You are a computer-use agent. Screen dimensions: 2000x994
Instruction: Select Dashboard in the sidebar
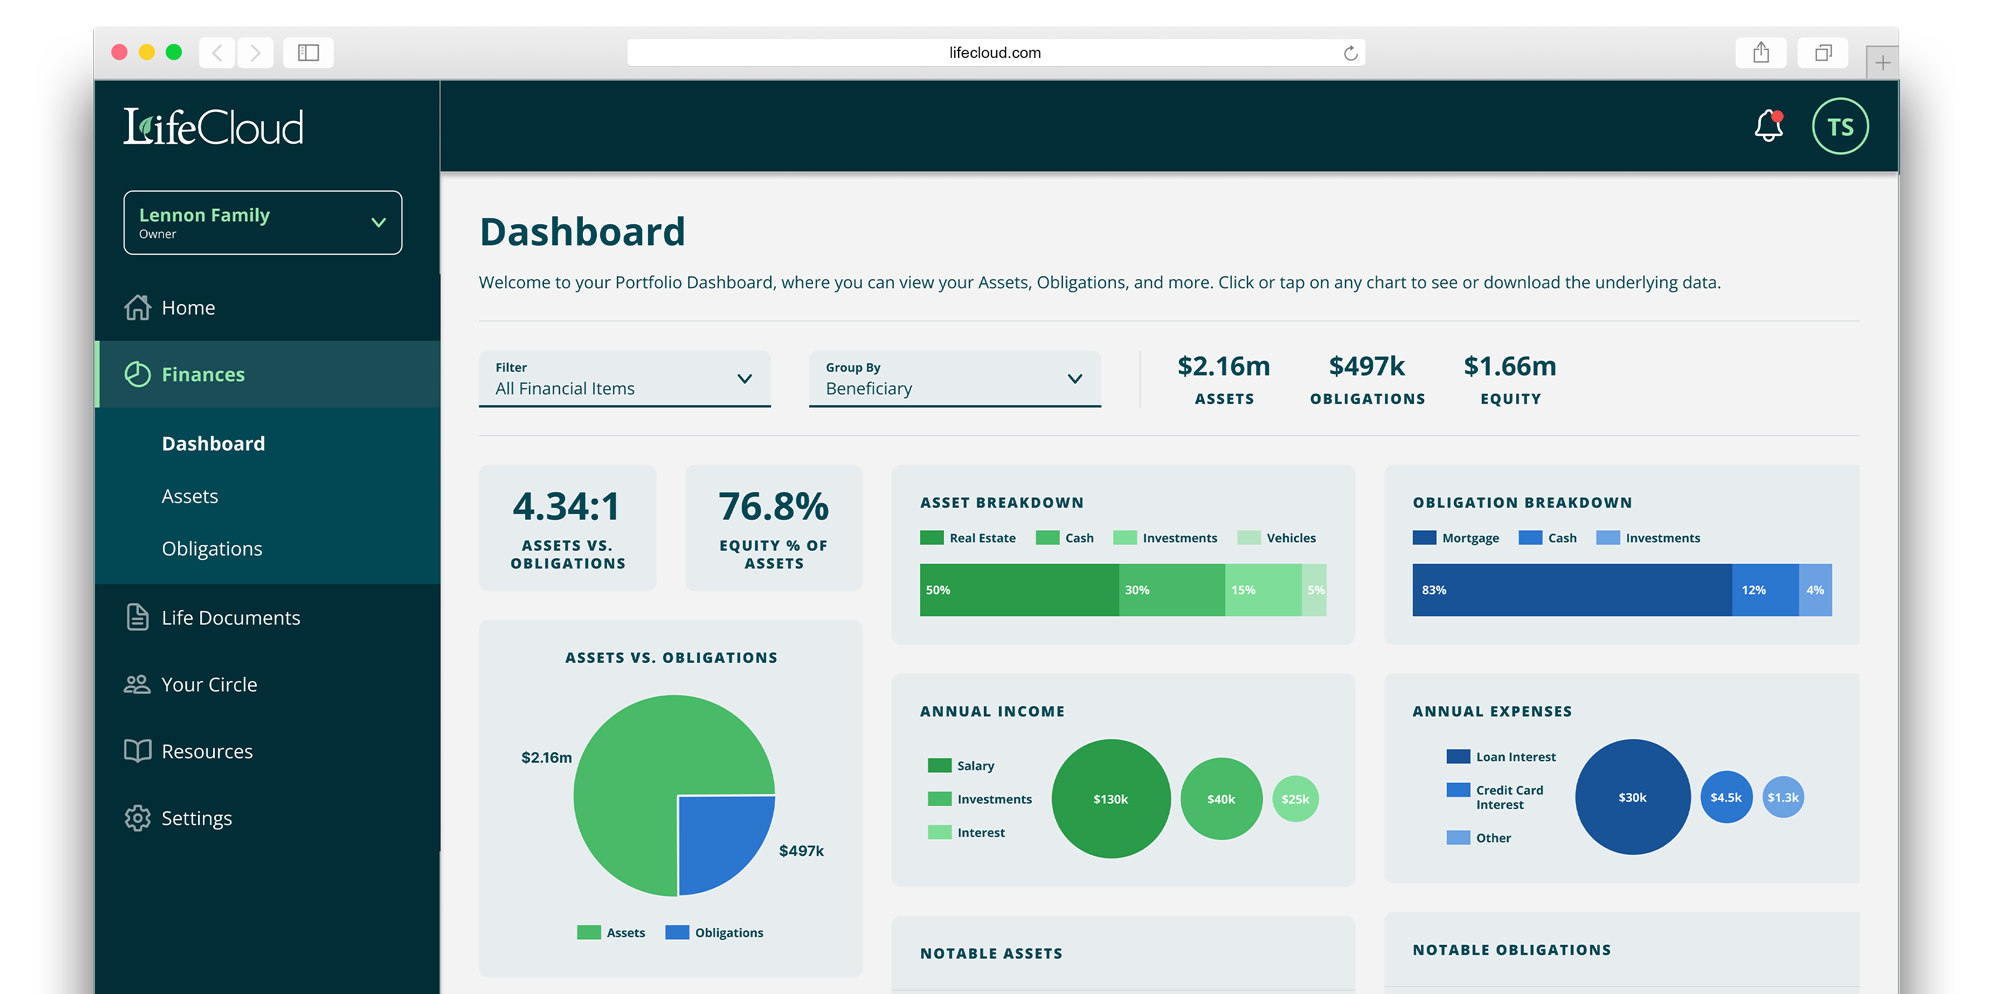pyautogui.click(x=213, y=443)
